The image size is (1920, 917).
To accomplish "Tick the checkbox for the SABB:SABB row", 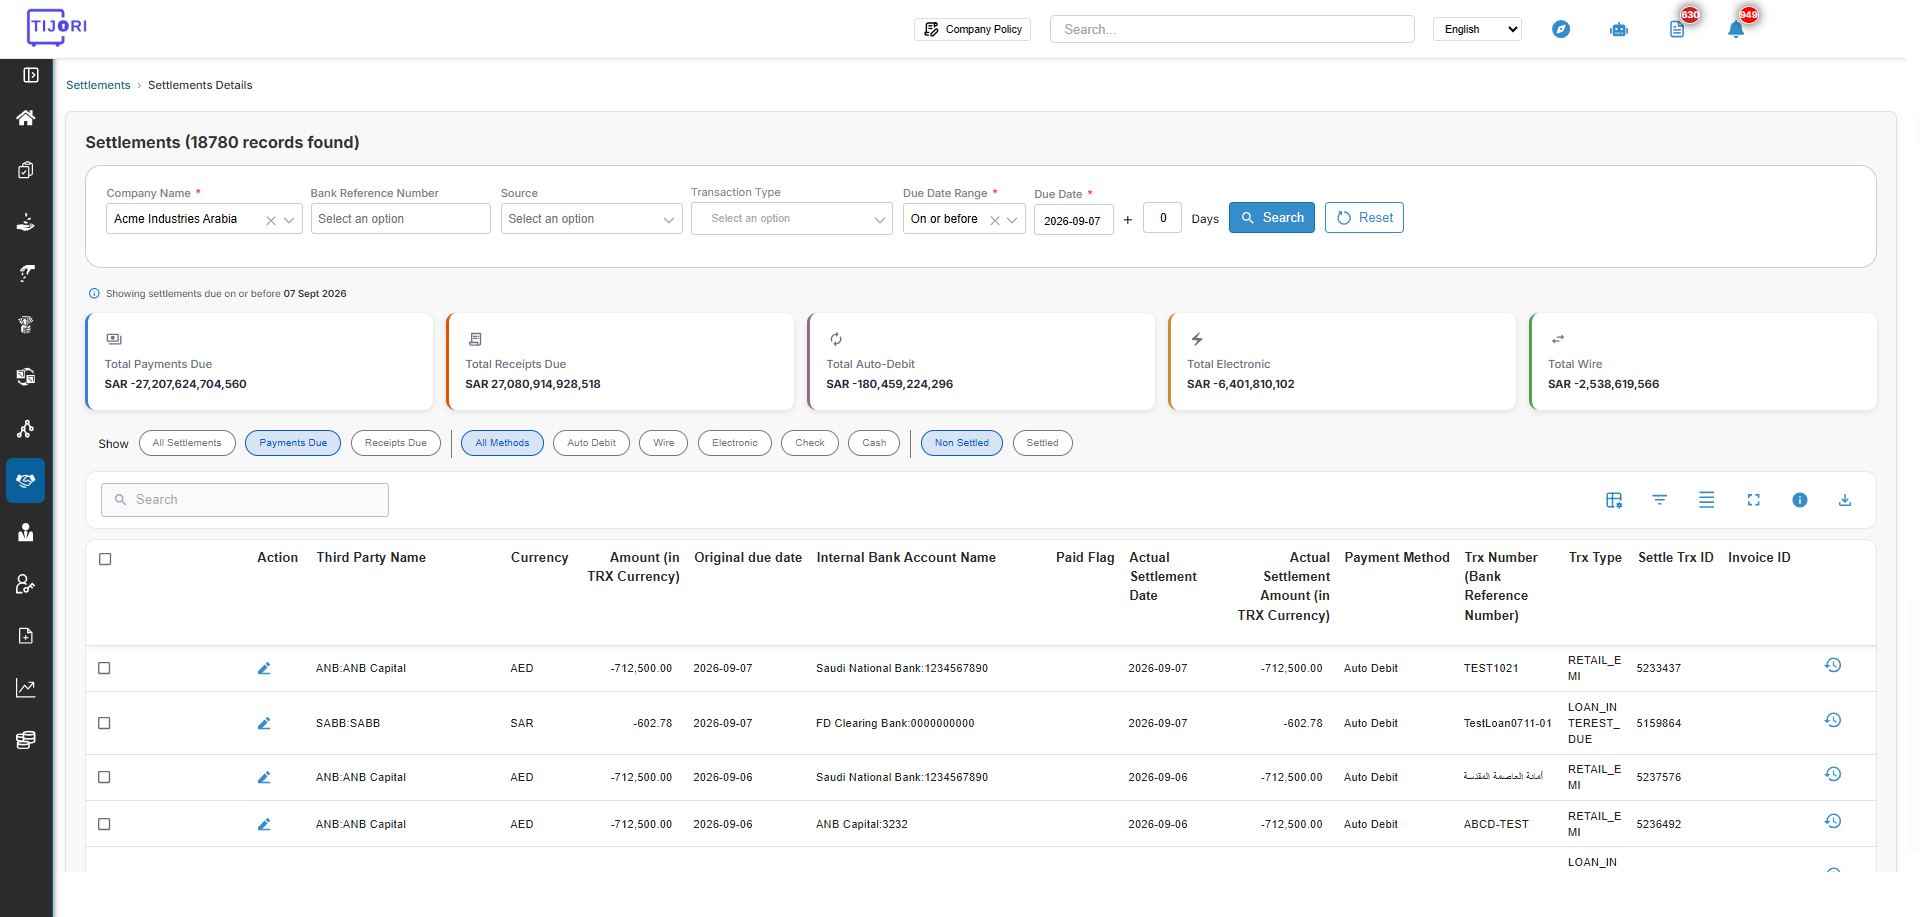I will 104,723.
